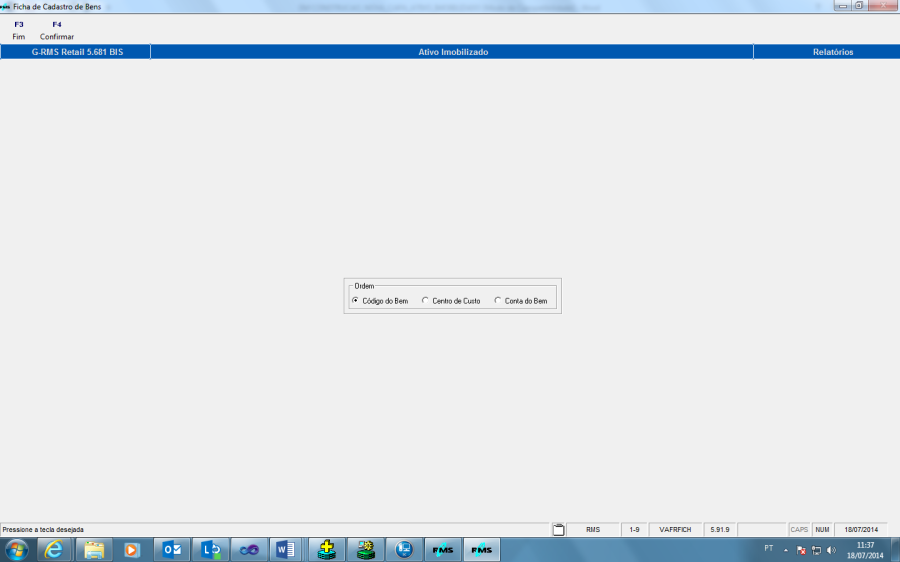Open Windows Explorer folder icon
The height and width of the screenshot is (562, 900).
(94, 550)
